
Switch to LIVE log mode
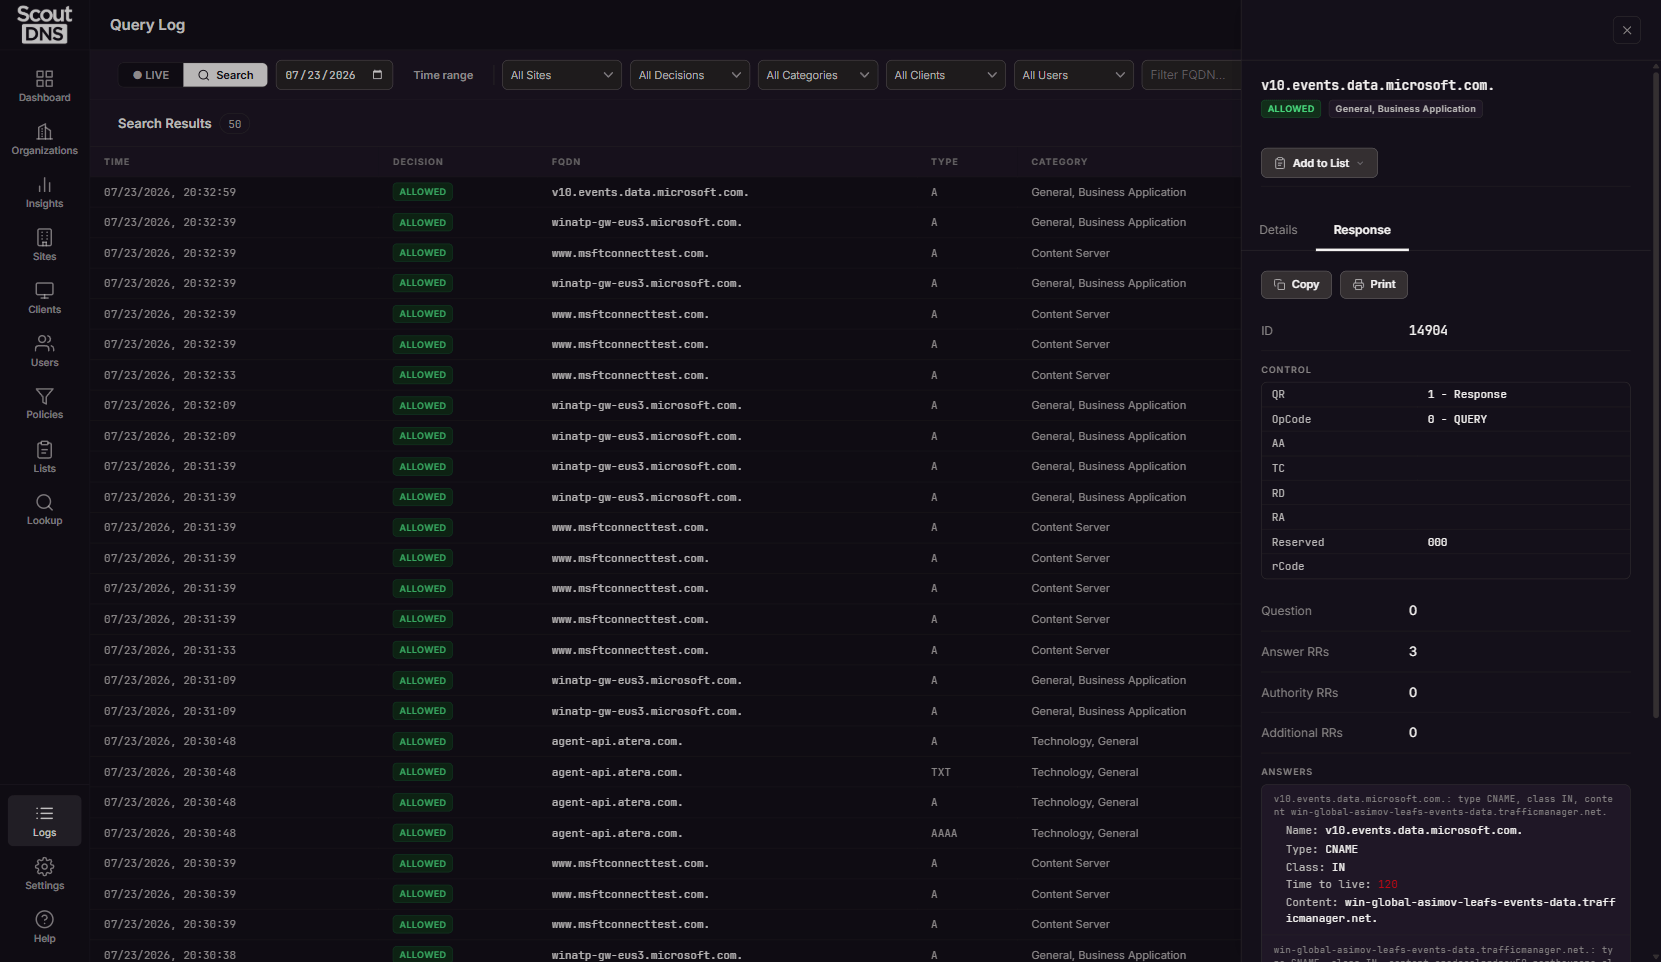point(151,75)
